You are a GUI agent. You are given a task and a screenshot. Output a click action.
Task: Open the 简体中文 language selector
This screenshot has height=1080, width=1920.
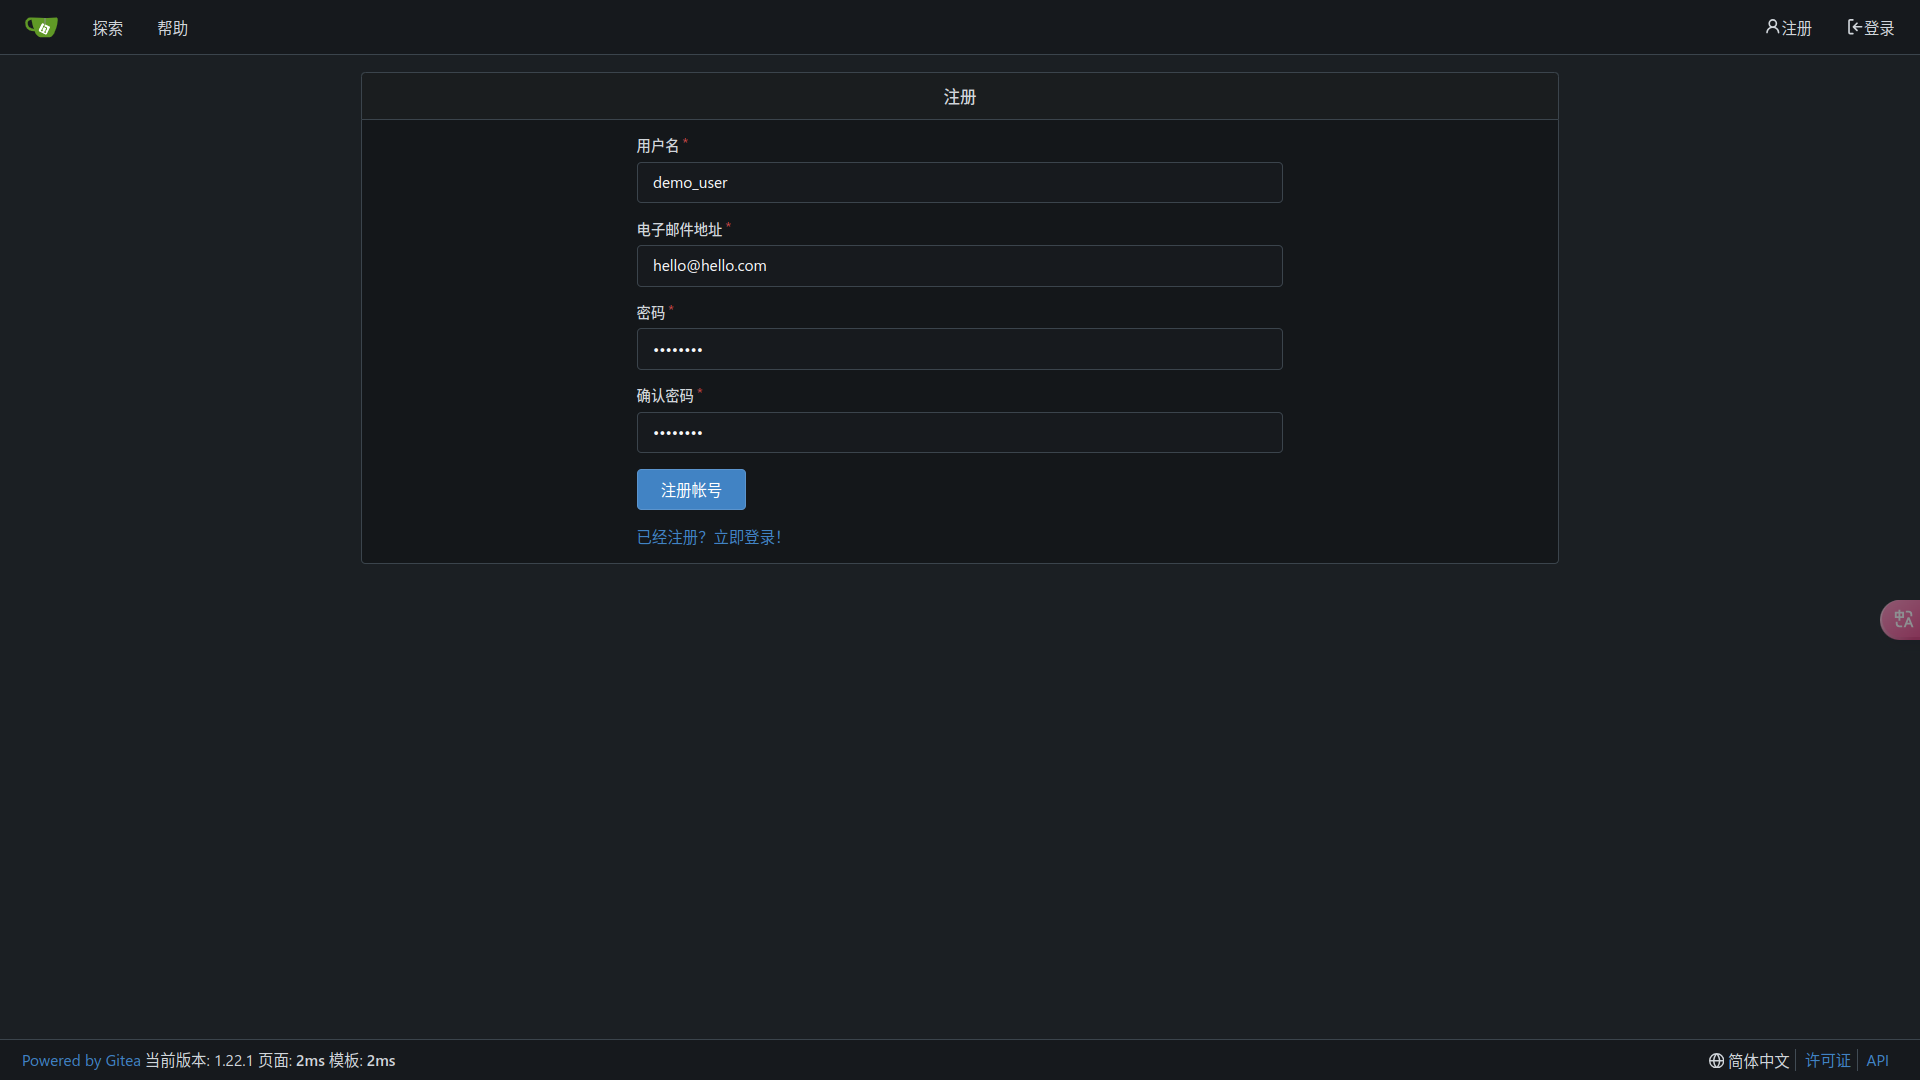tap(1749, 1061)
